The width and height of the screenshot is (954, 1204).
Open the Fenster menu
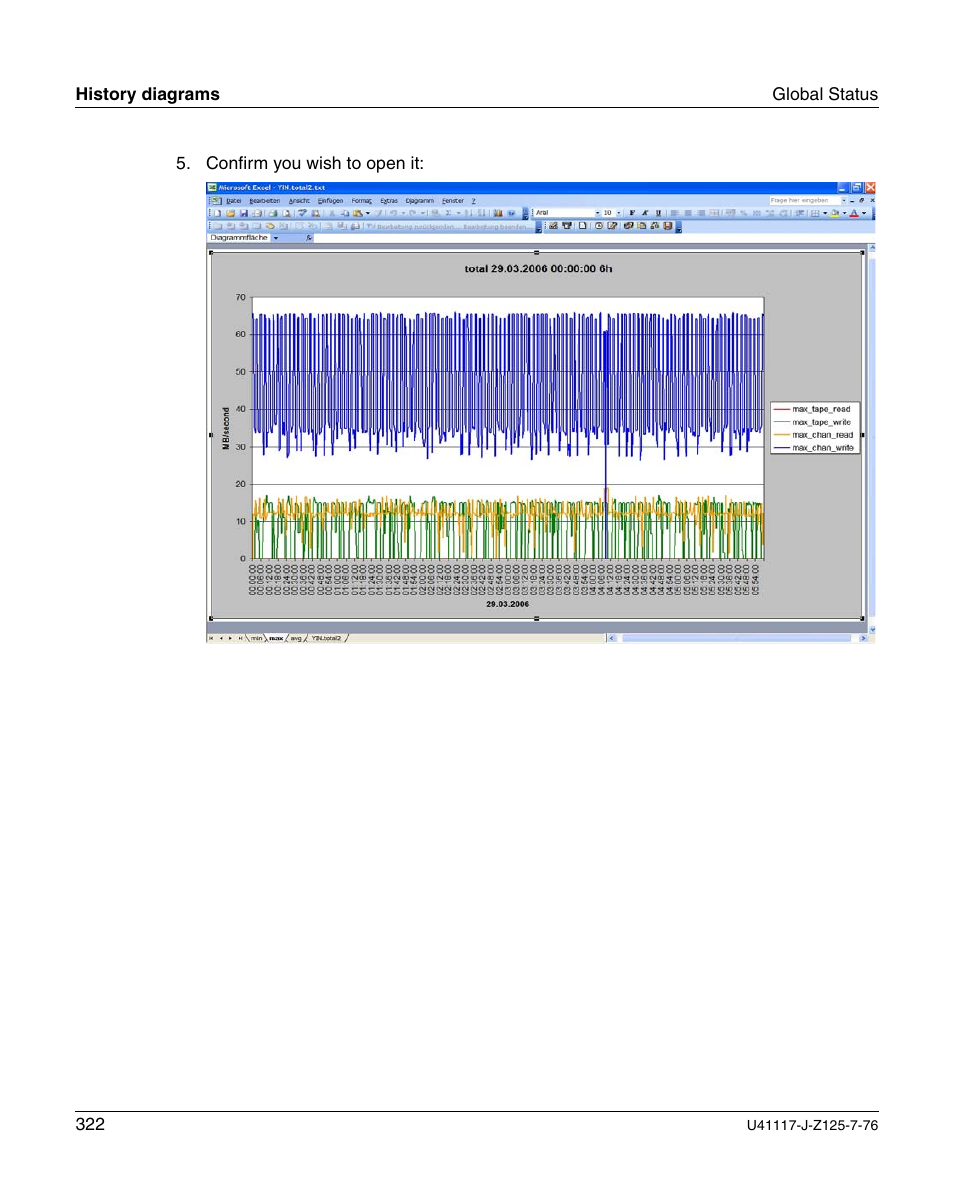(452, 201)
